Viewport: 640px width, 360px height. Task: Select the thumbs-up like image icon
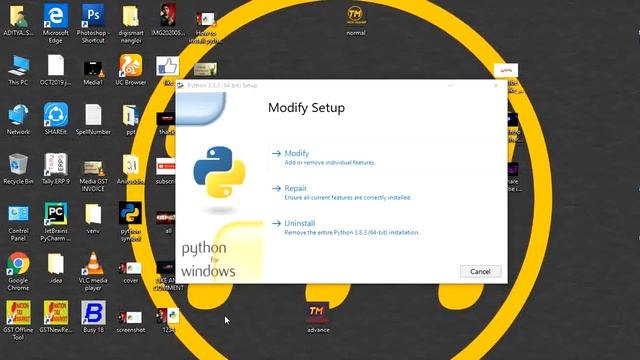[168, 67]
